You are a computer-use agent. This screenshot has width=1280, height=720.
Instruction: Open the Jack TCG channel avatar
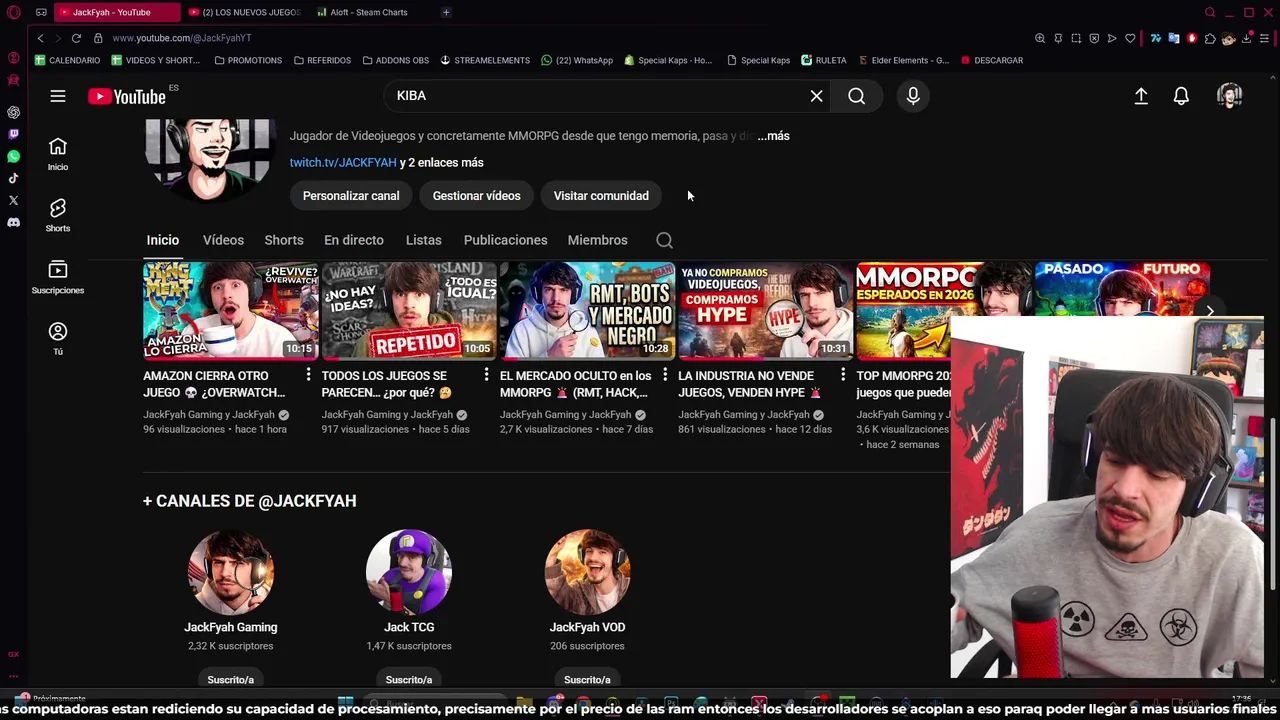click(x=409, y=572)
